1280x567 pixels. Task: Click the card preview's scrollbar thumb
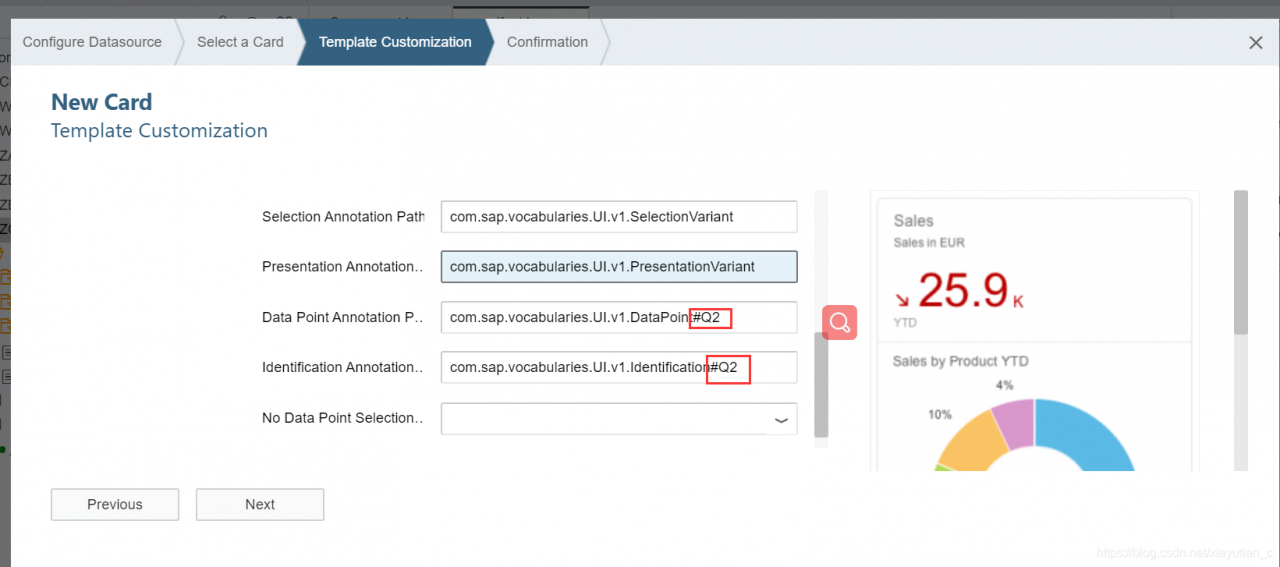coord(1240,262)
